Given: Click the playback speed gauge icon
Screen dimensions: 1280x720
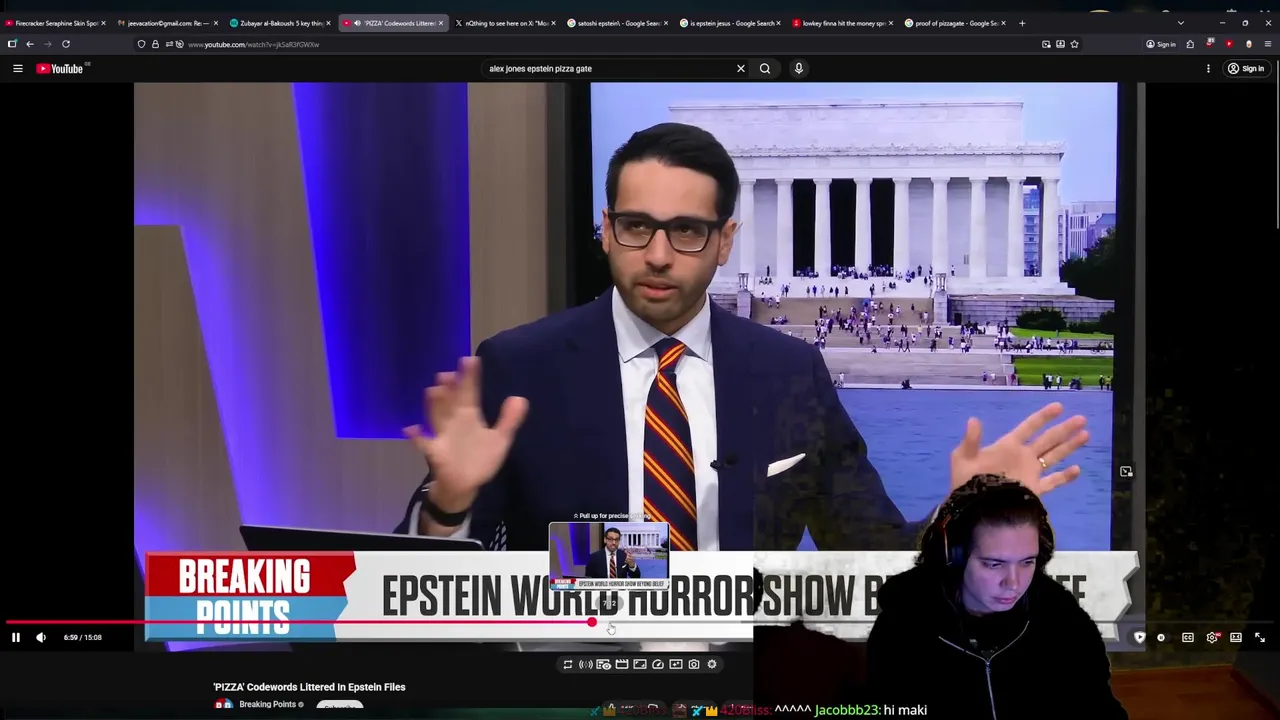Looking at the screenshot, I should coord(658,664).
